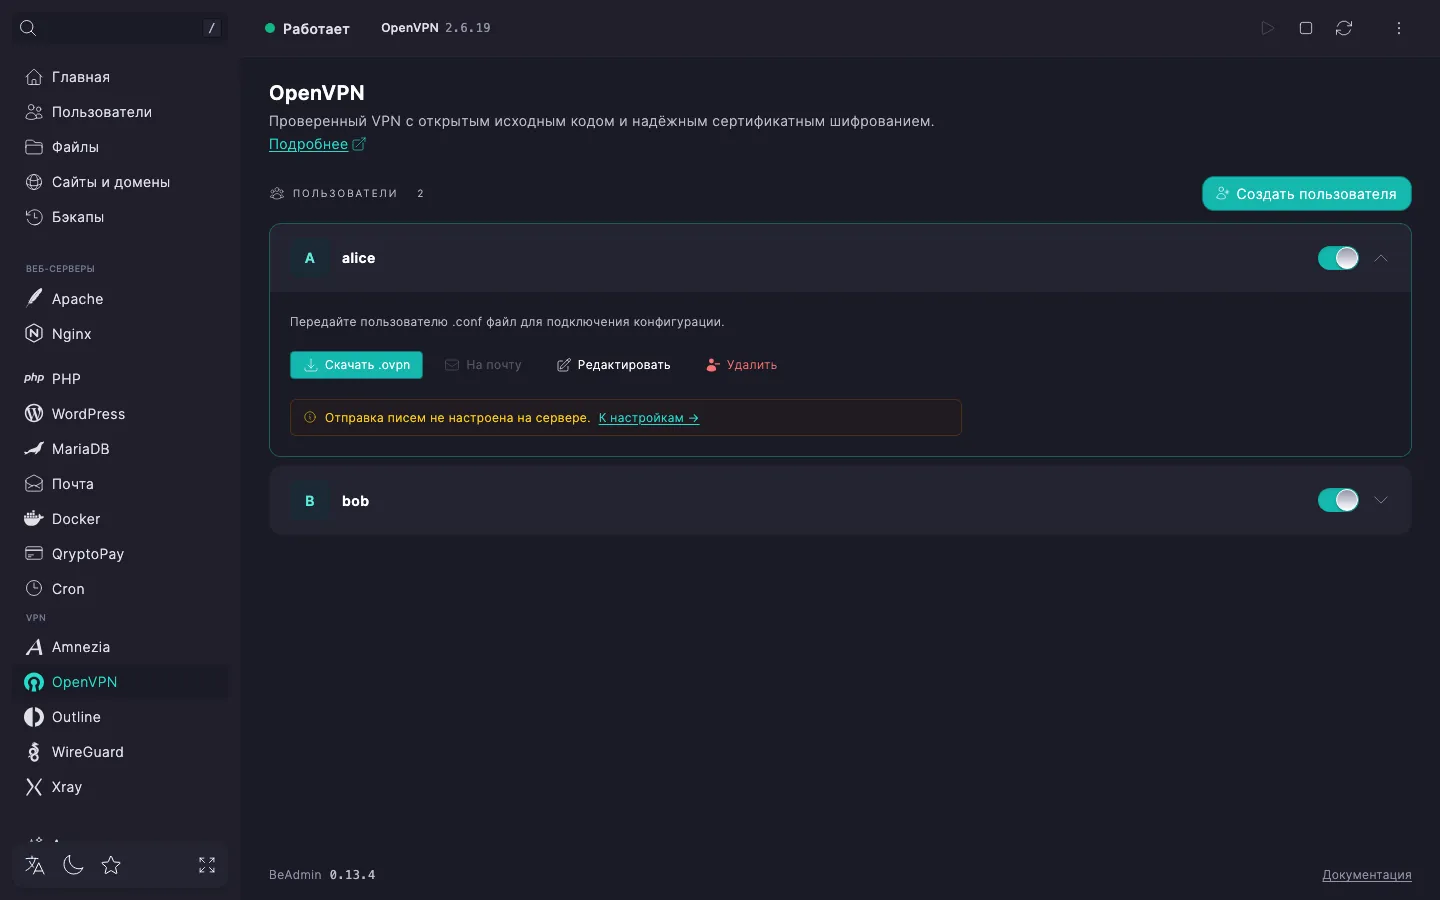Click the Nginx icon in sidebar
1440x900 pixels.
(34, 334)
